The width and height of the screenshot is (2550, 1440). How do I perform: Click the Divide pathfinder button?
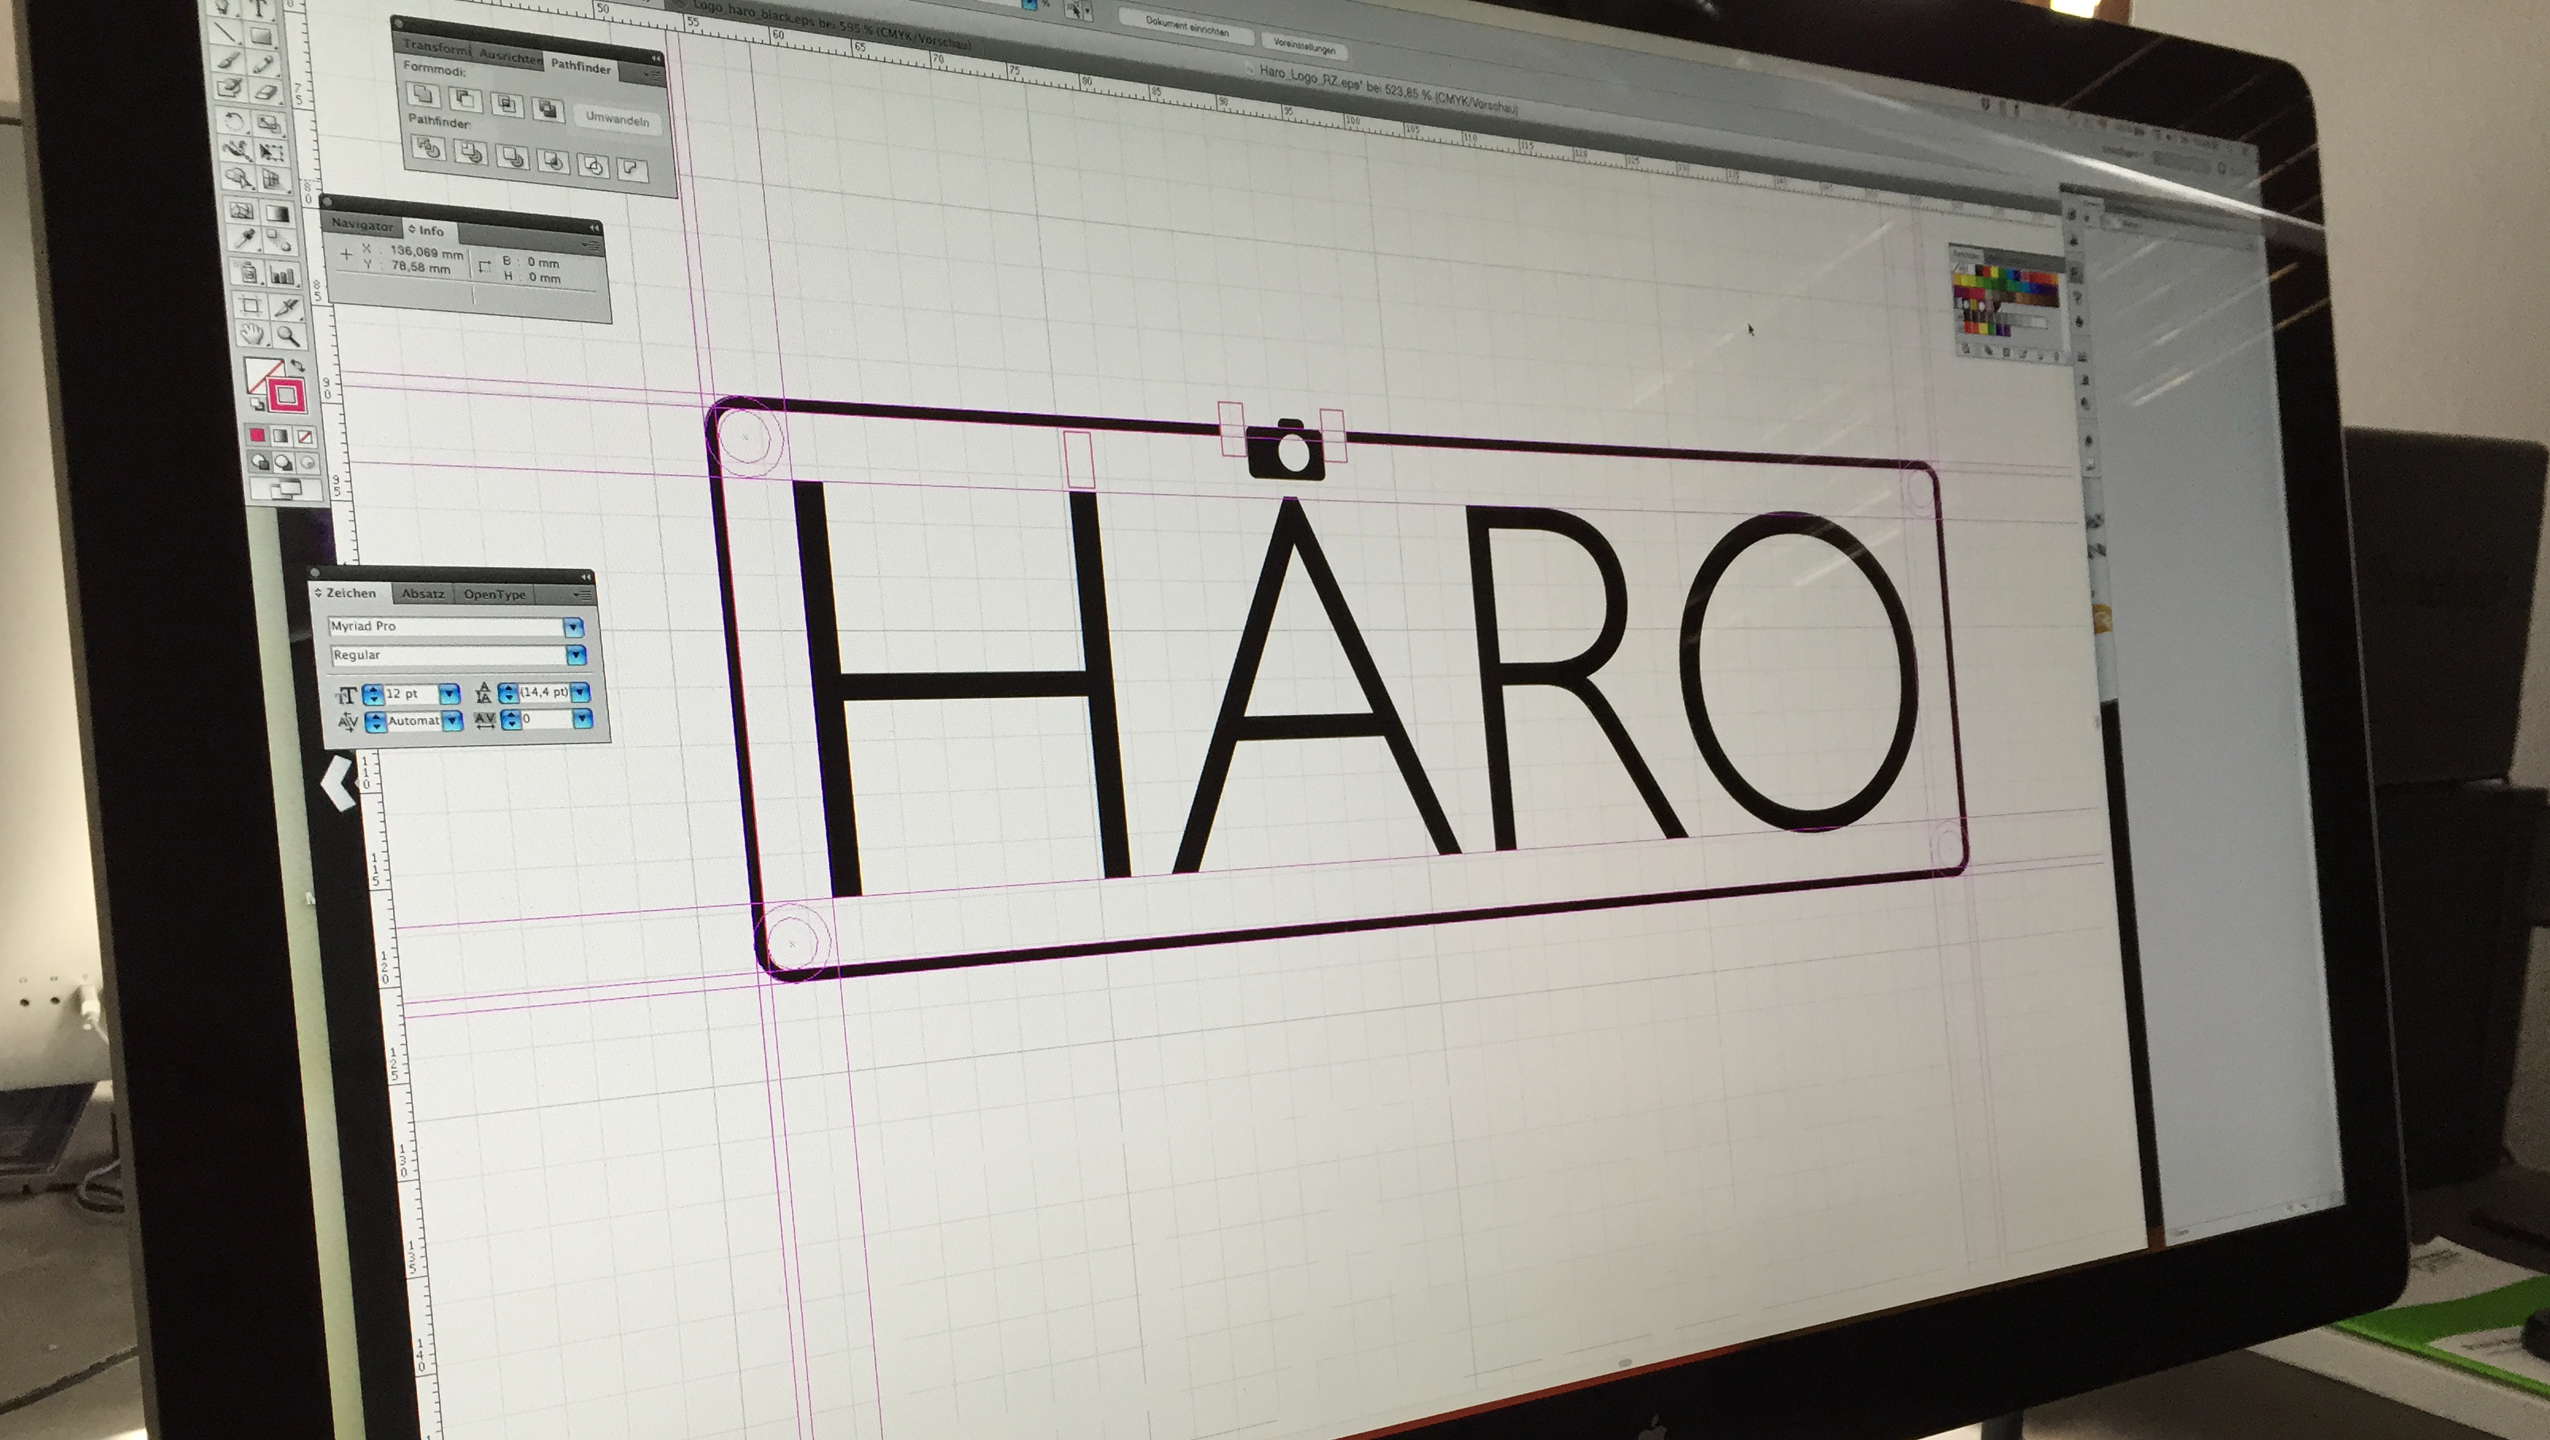(428, 149)
